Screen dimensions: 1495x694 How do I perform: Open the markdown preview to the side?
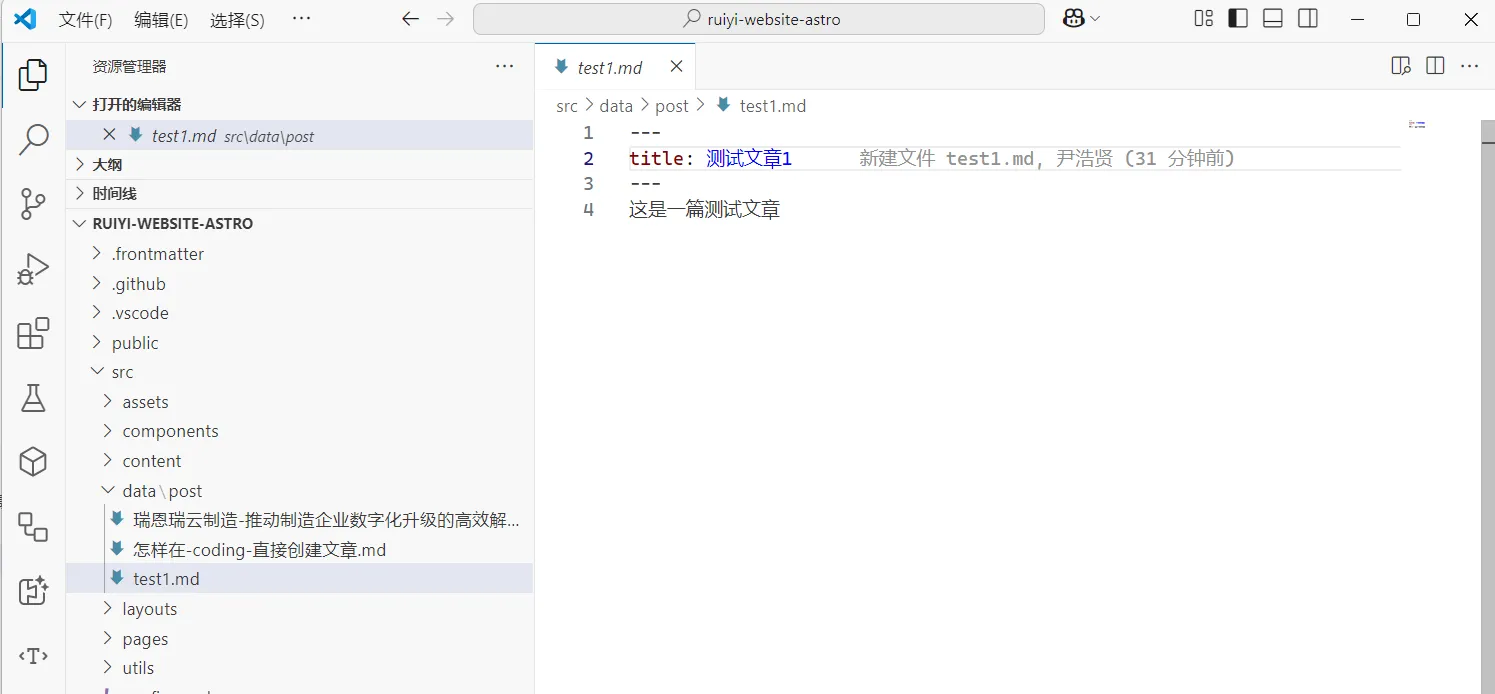[1401, 66]
